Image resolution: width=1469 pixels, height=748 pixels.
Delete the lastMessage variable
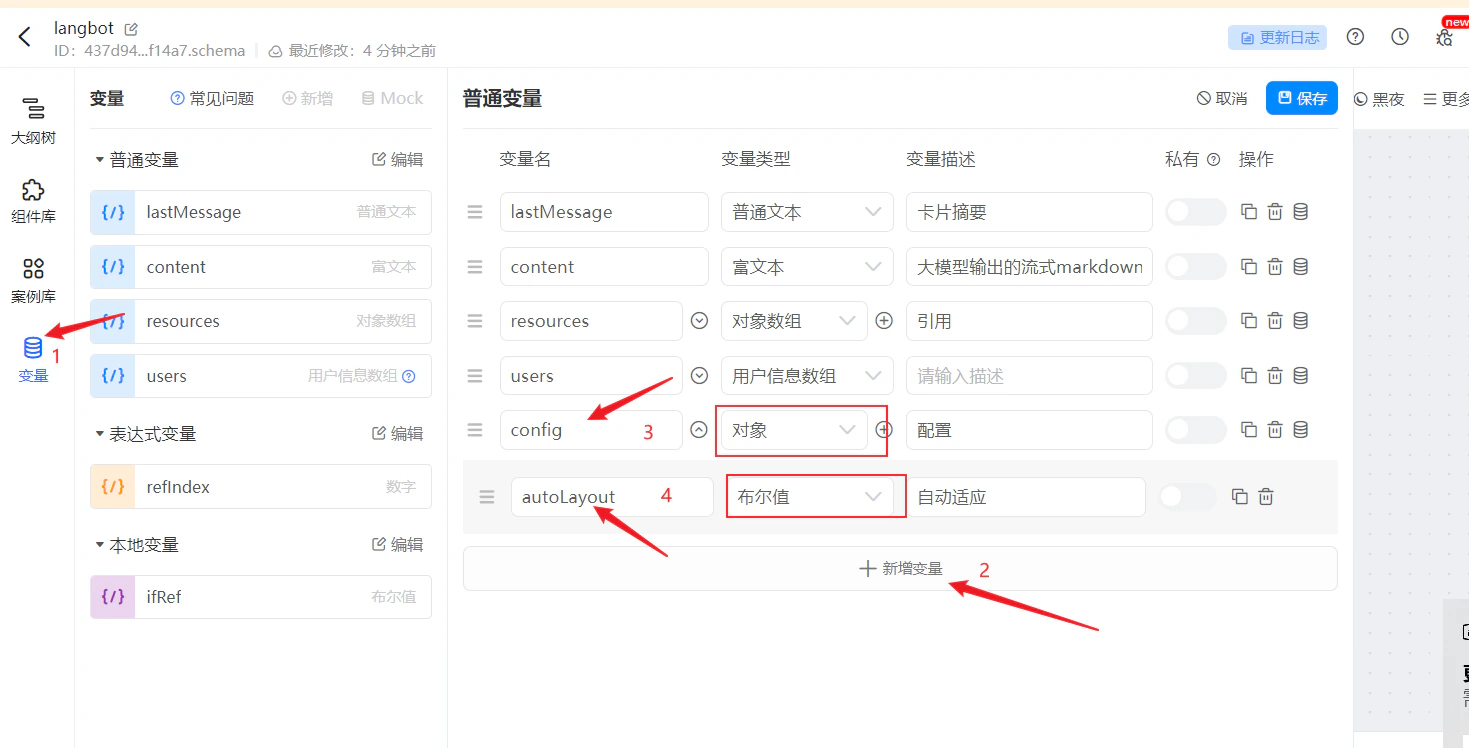[x=1275, y=212]
